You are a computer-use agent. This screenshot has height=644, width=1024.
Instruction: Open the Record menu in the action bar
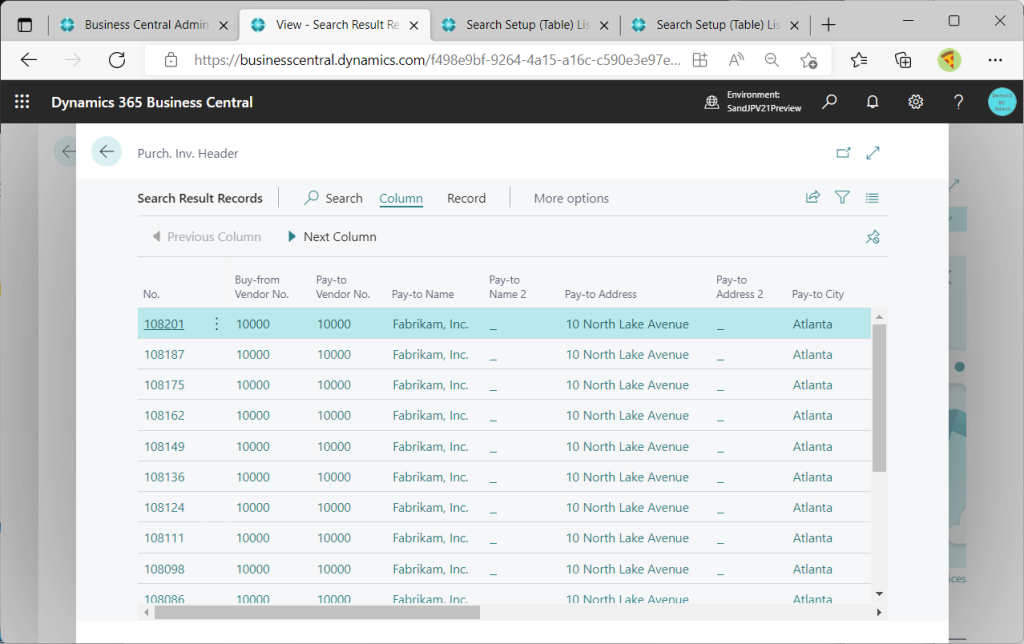point(466,198)
